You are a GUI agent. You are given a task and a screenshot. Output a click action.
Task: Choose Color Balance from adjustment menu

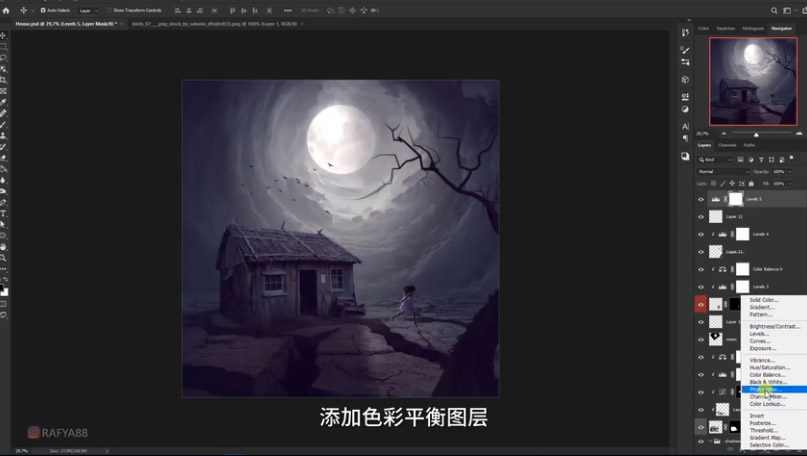click(767, 375)
